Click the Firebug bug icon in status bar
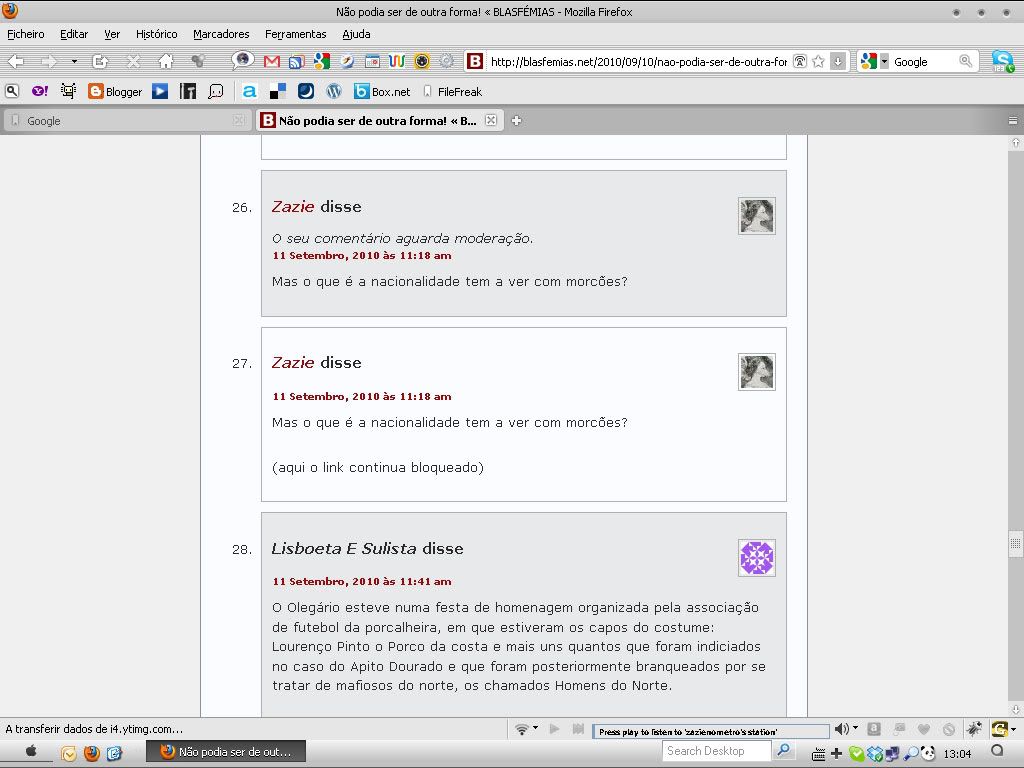Screen dimensions: 1024x768 [974, 730]
